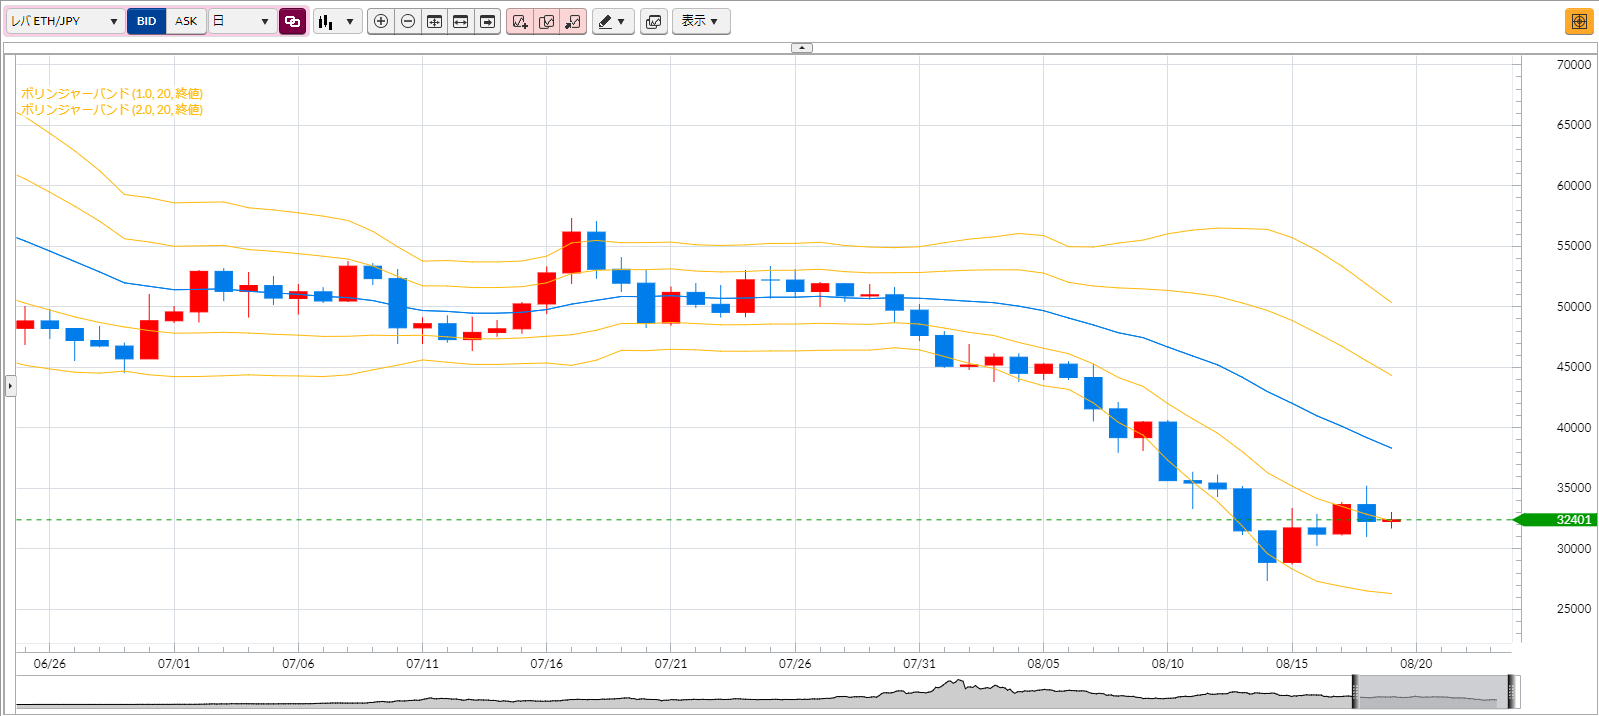The height and width of the screenshot is (716, 1599).
Task: Toggle the middle pink chart-edit icon
Action: pyautogui.click(x=547, y=21)
